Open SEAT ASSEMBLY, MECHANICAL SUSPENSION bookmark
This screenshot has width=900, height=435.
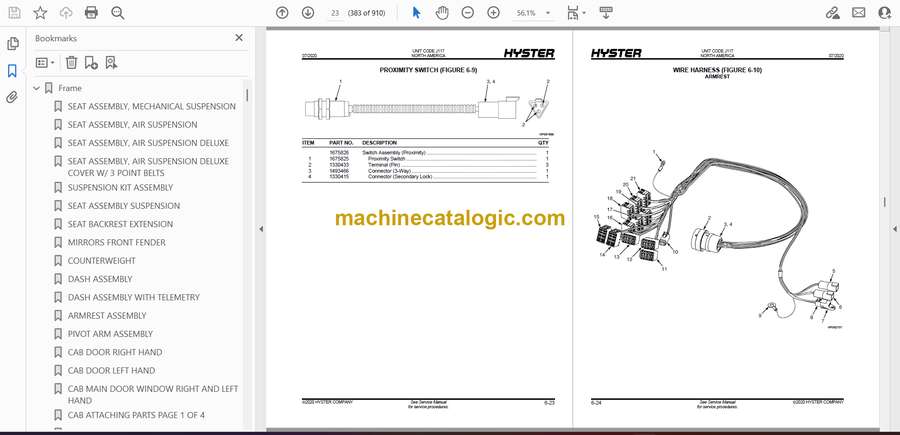(152, 106)
